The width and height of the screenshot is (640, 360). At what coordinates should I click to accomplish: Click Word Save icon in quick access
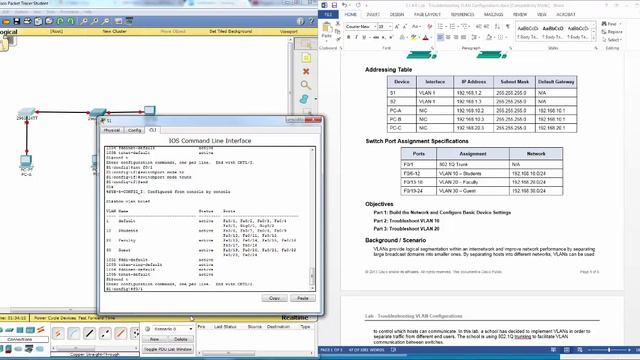tap(334, 5)
